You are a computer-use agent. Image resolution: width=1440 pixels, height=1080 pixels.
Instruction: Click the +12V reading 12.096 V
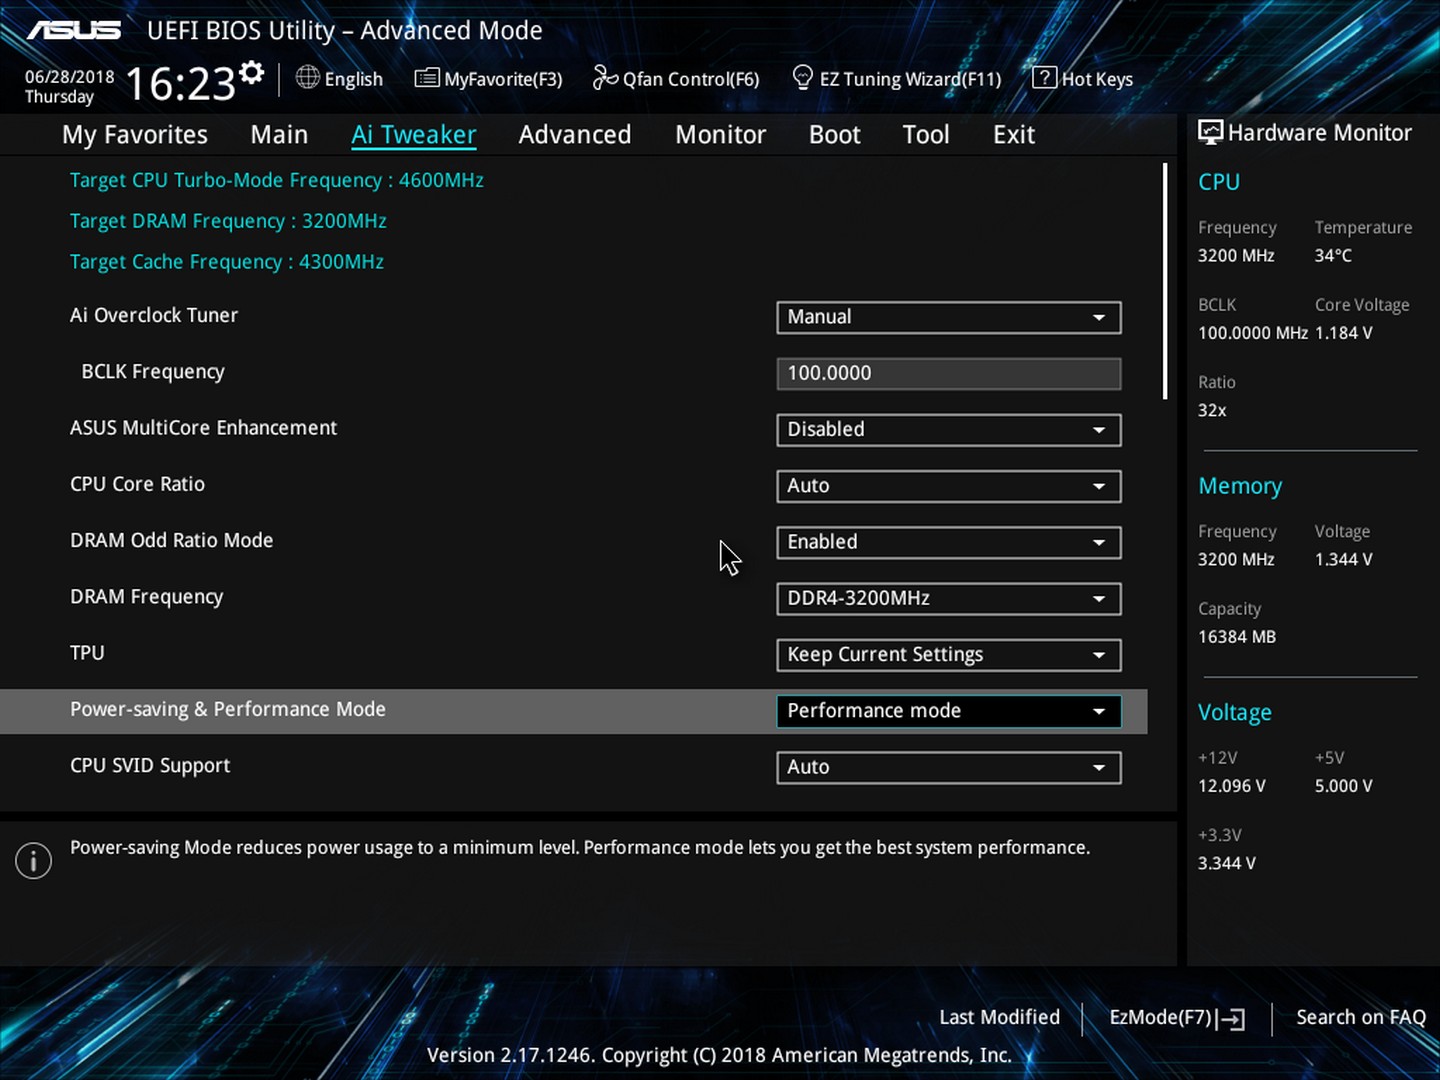click(x=1232, y=786)
